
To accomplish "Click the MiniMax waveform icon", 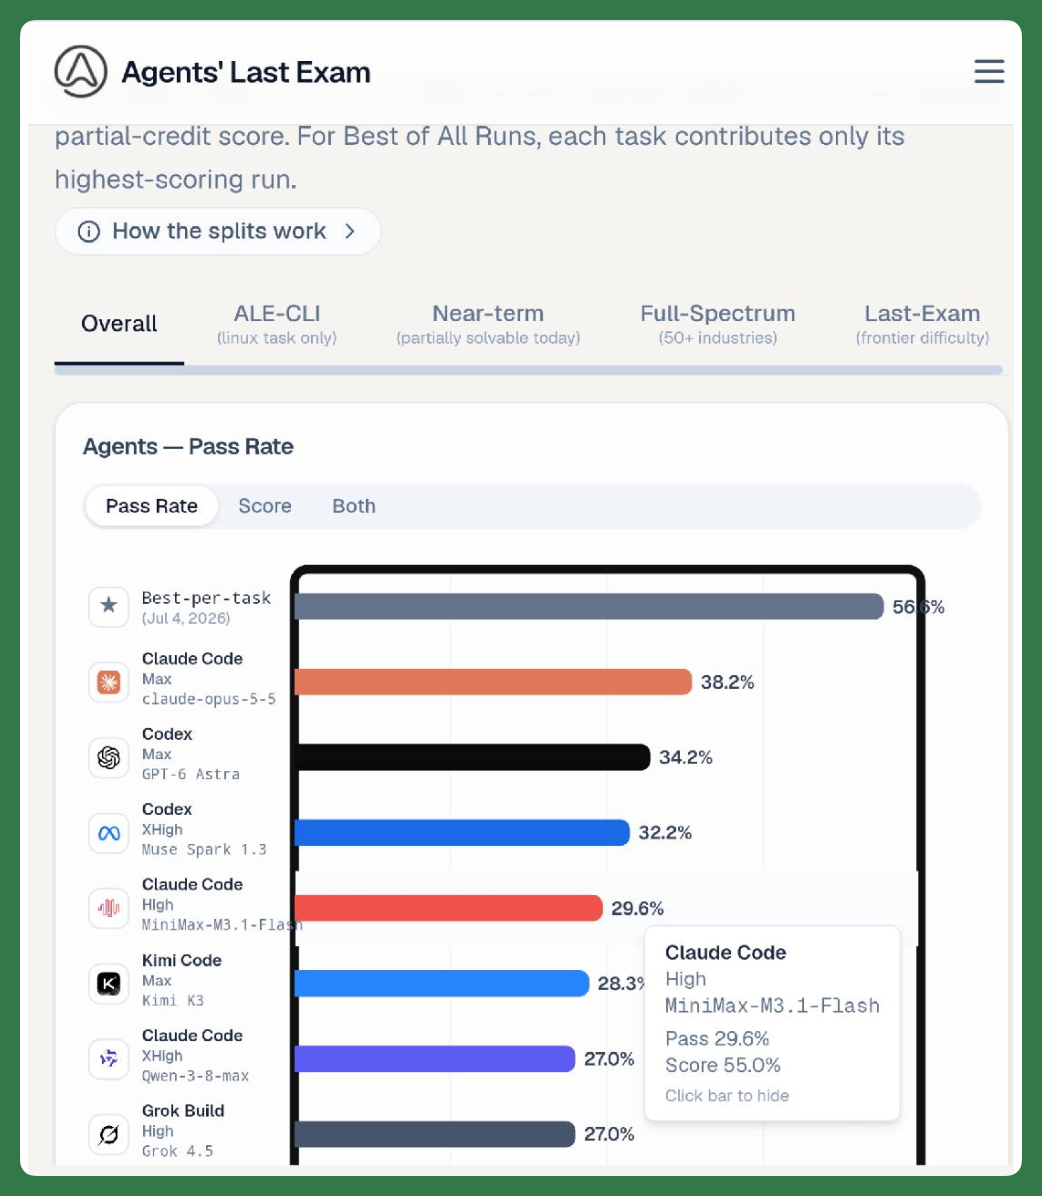I will 108,908.
